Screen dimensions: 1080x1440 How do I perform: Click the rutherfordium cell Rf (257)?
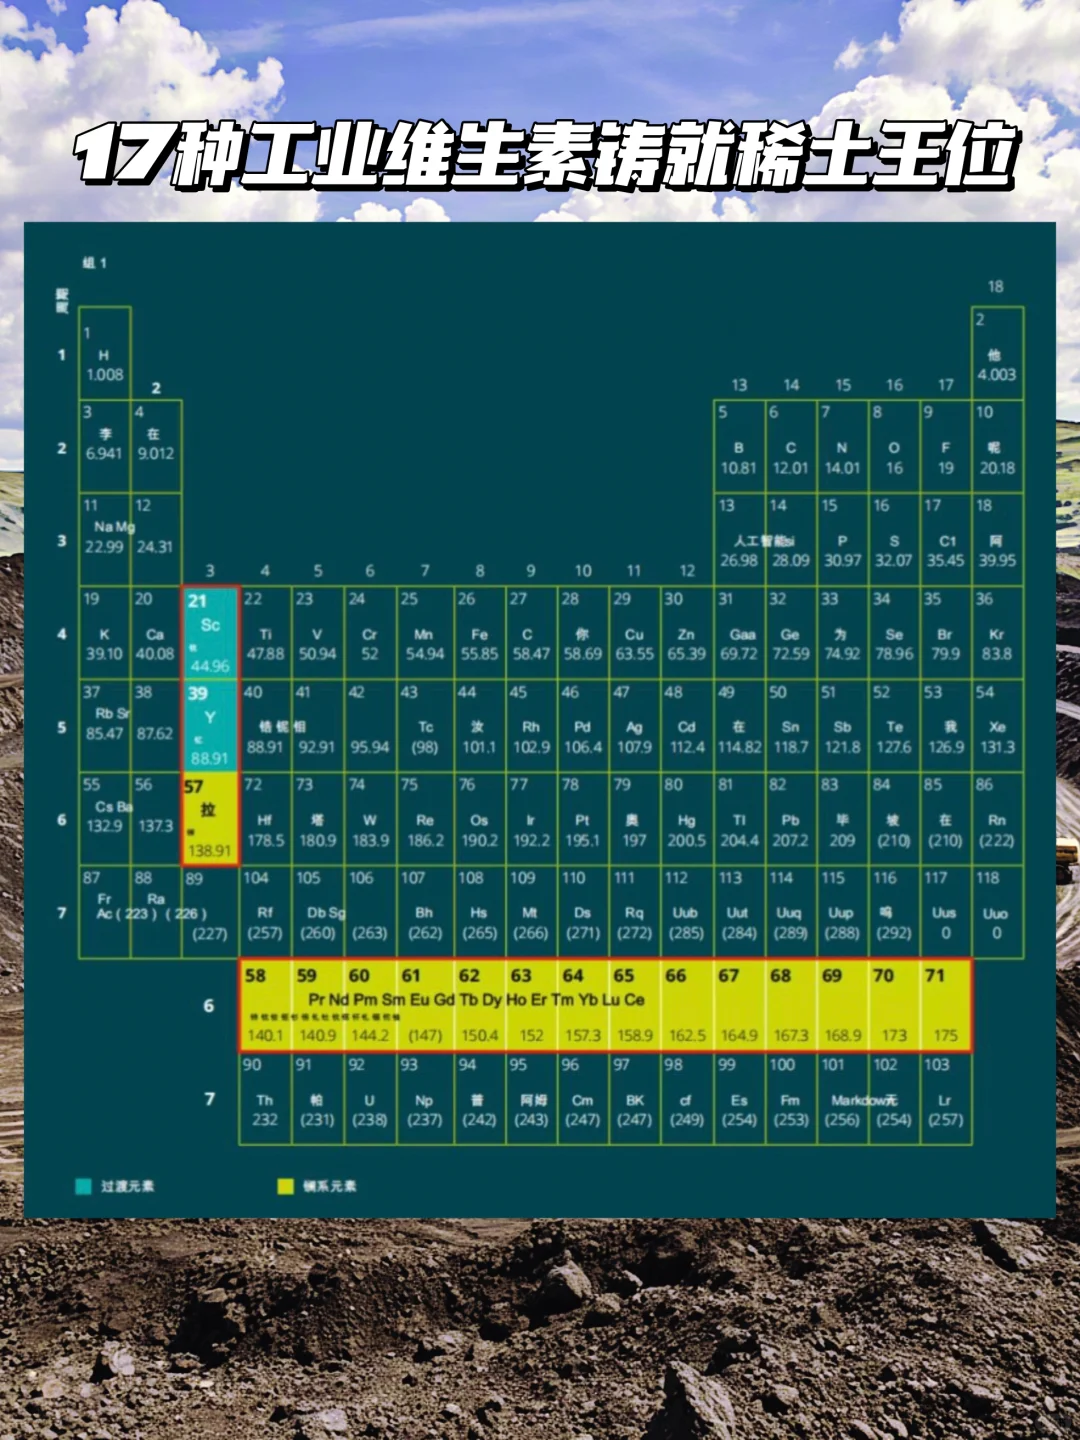[265, 911]
